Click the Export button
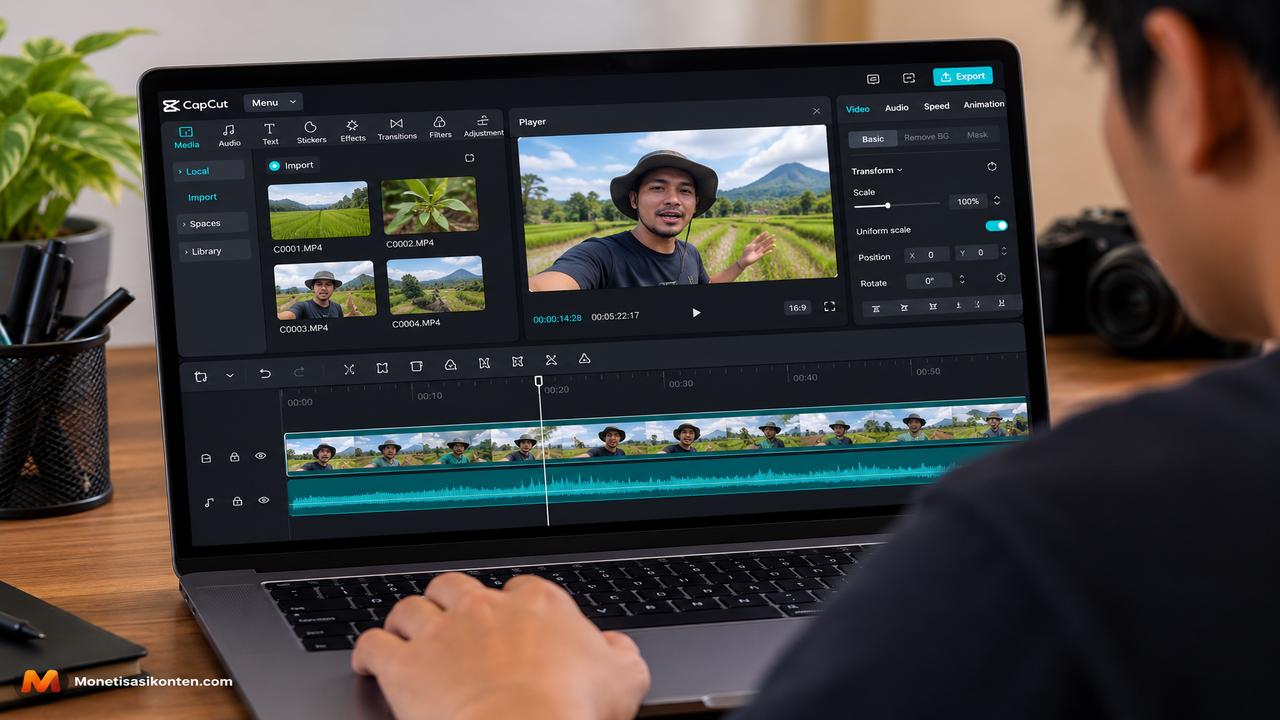 point(963,76)
